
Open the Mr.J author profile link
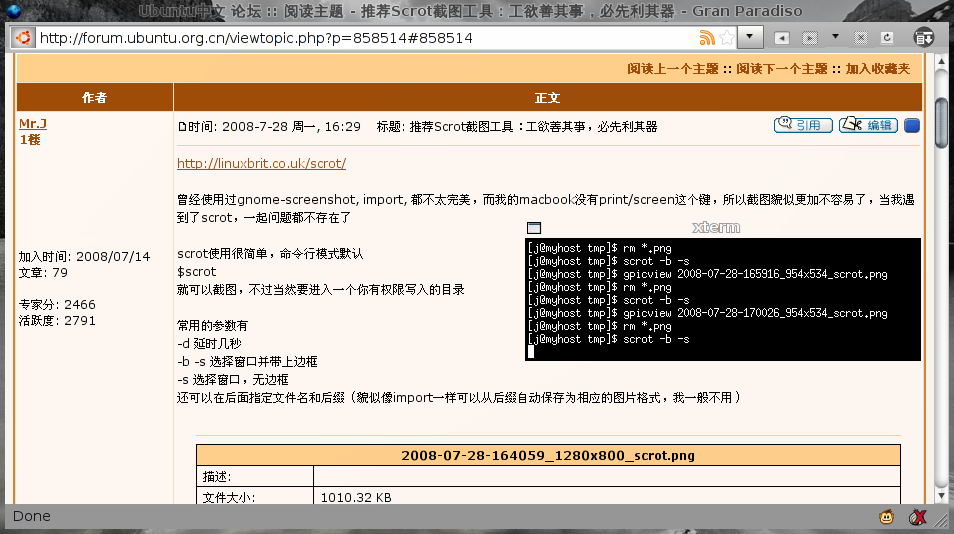33,123
